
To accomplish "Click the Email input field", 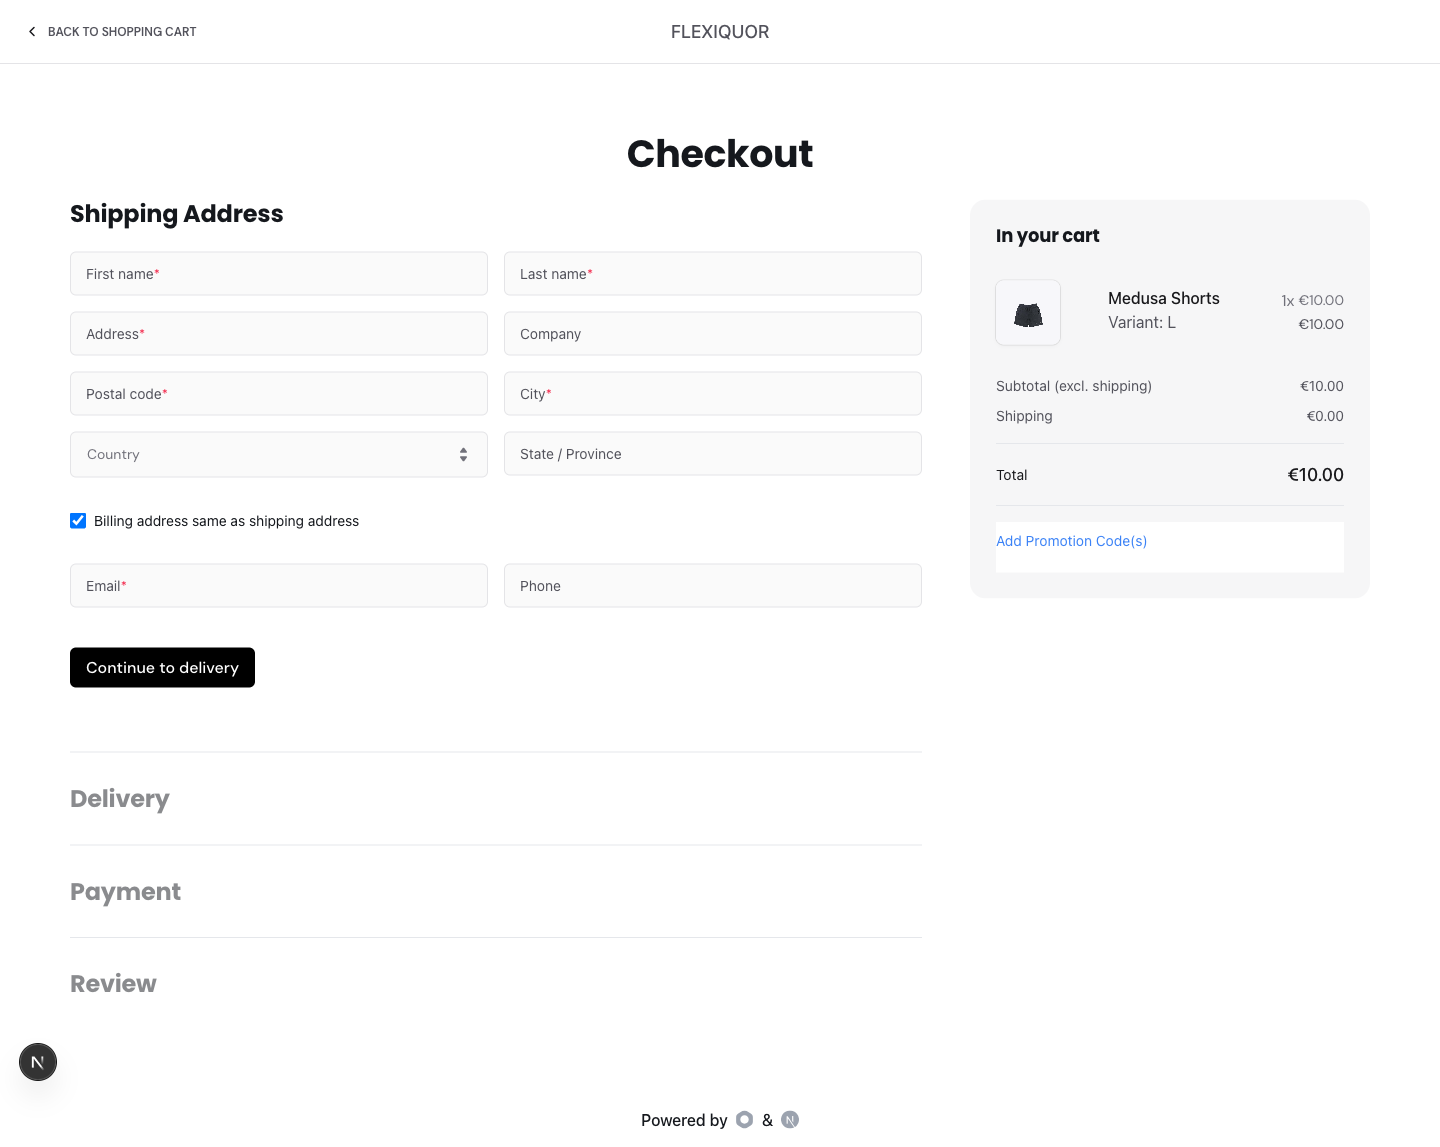I will pos(279,586).
